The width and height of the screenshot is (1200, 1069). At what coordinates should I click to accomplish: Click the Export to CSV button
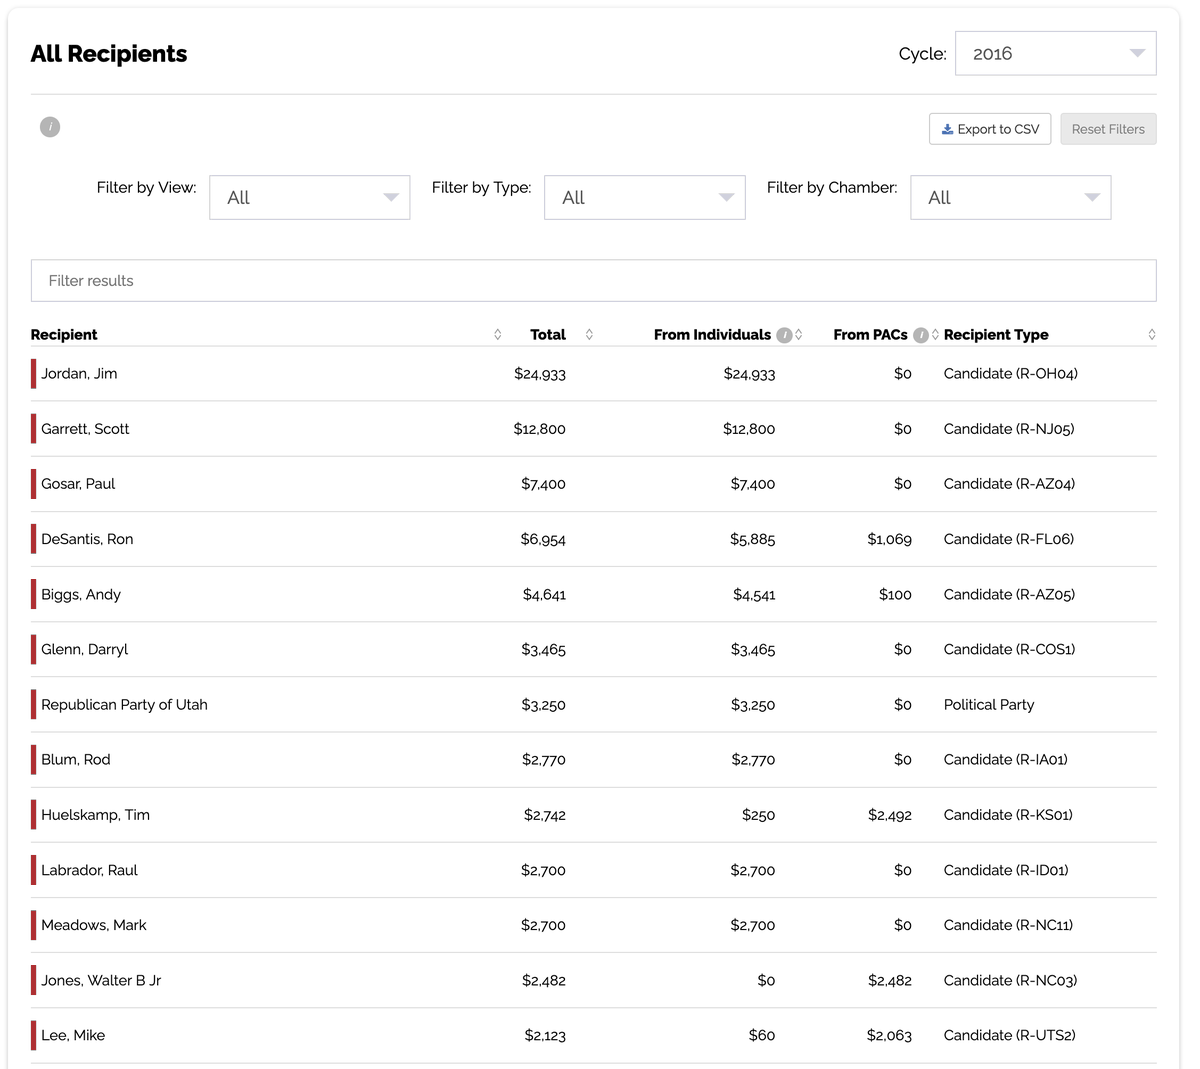[990, 129]
